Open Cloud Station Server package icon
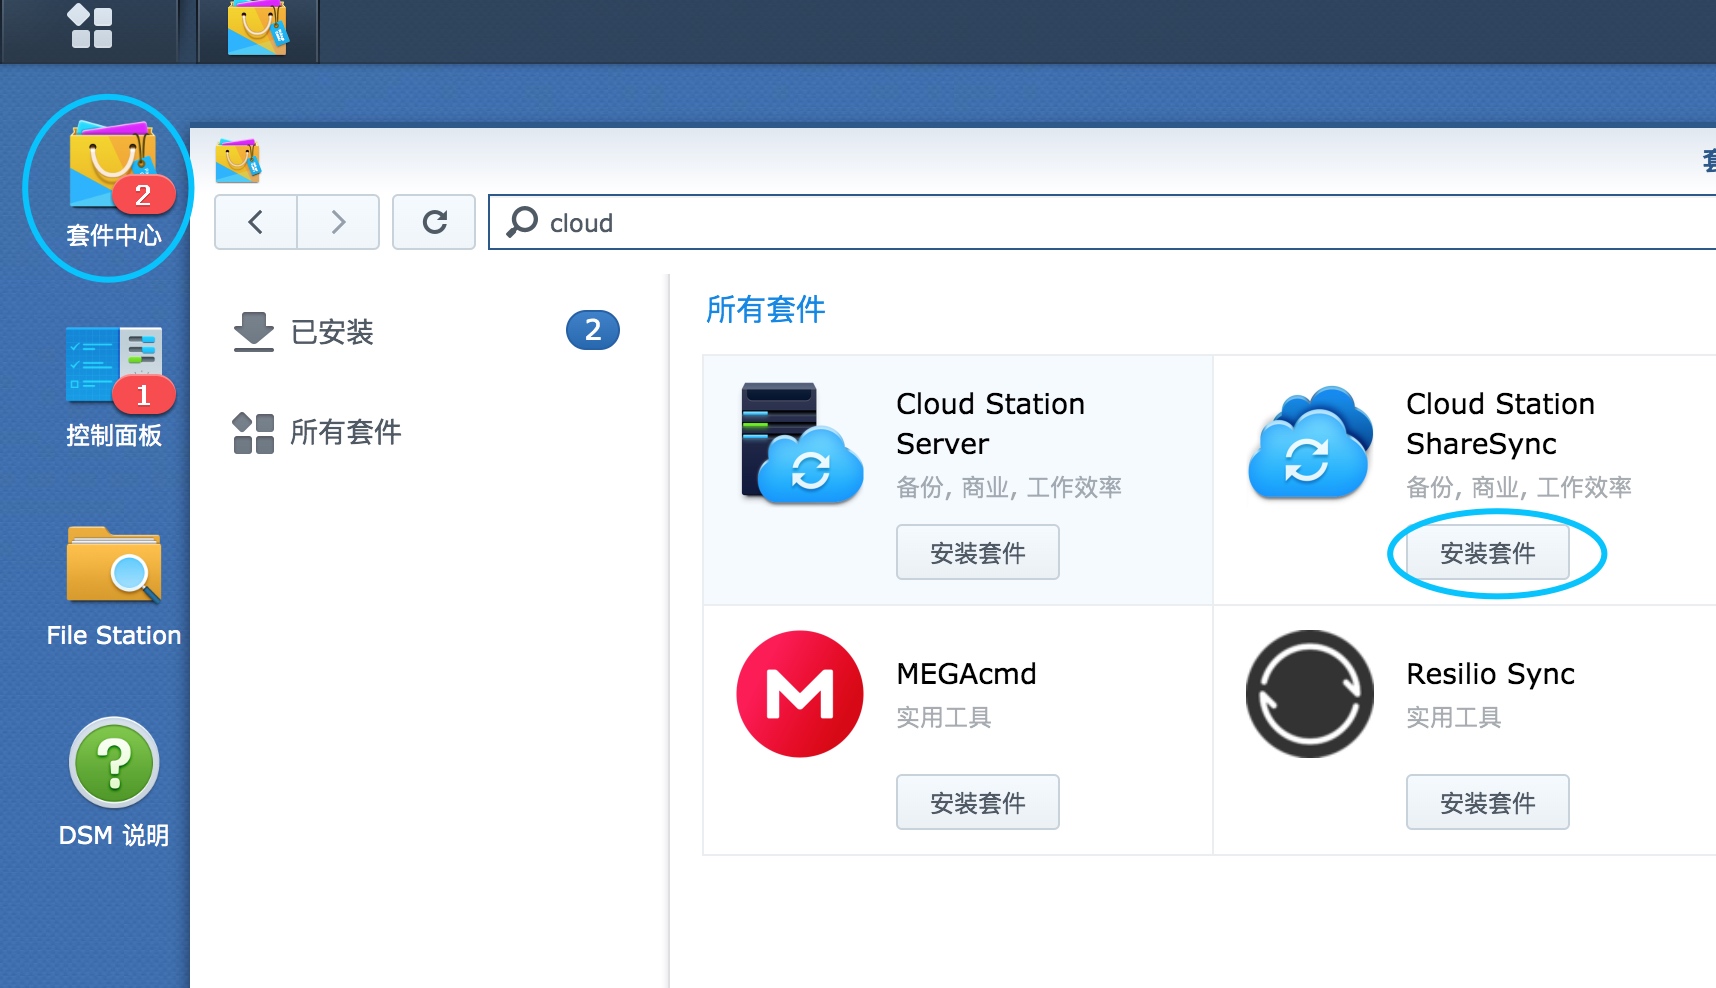1716x988 pixels. pos(802,443)
